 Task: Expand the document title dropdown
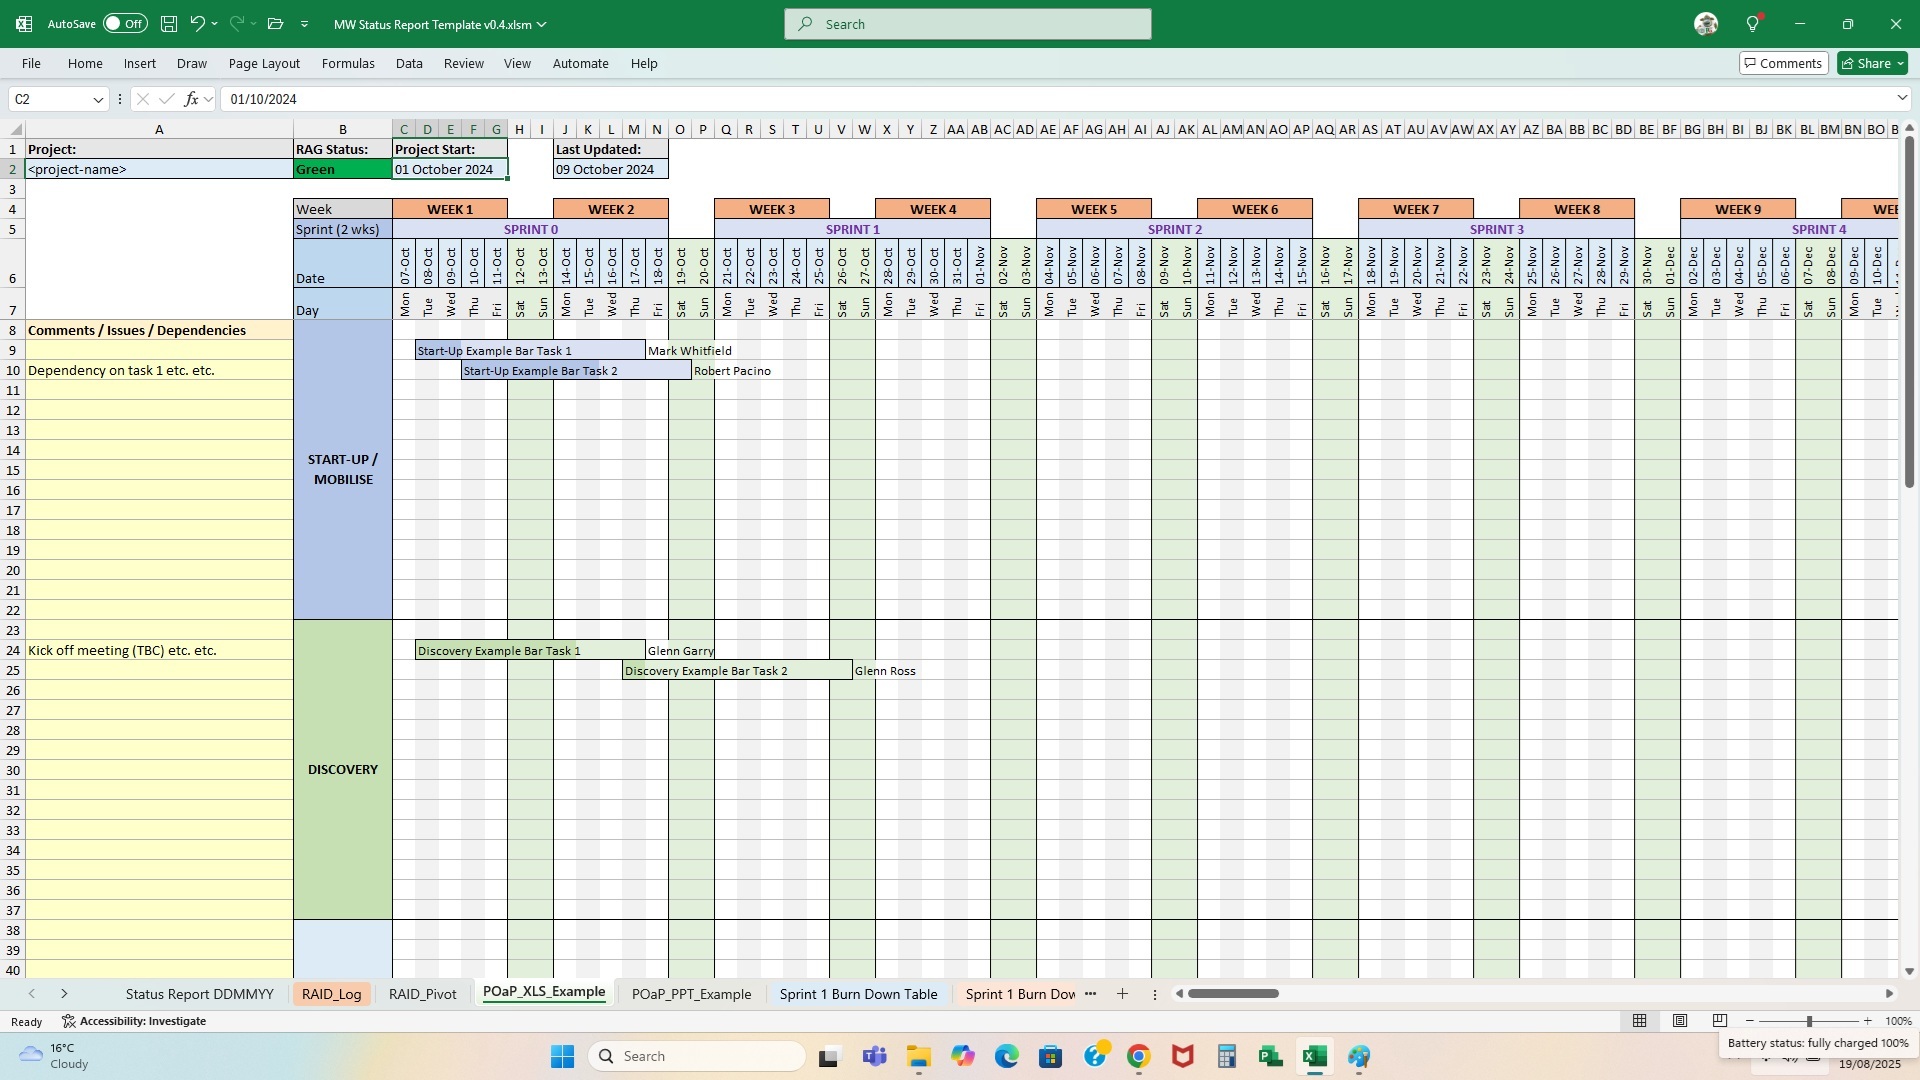pos(541,24)
